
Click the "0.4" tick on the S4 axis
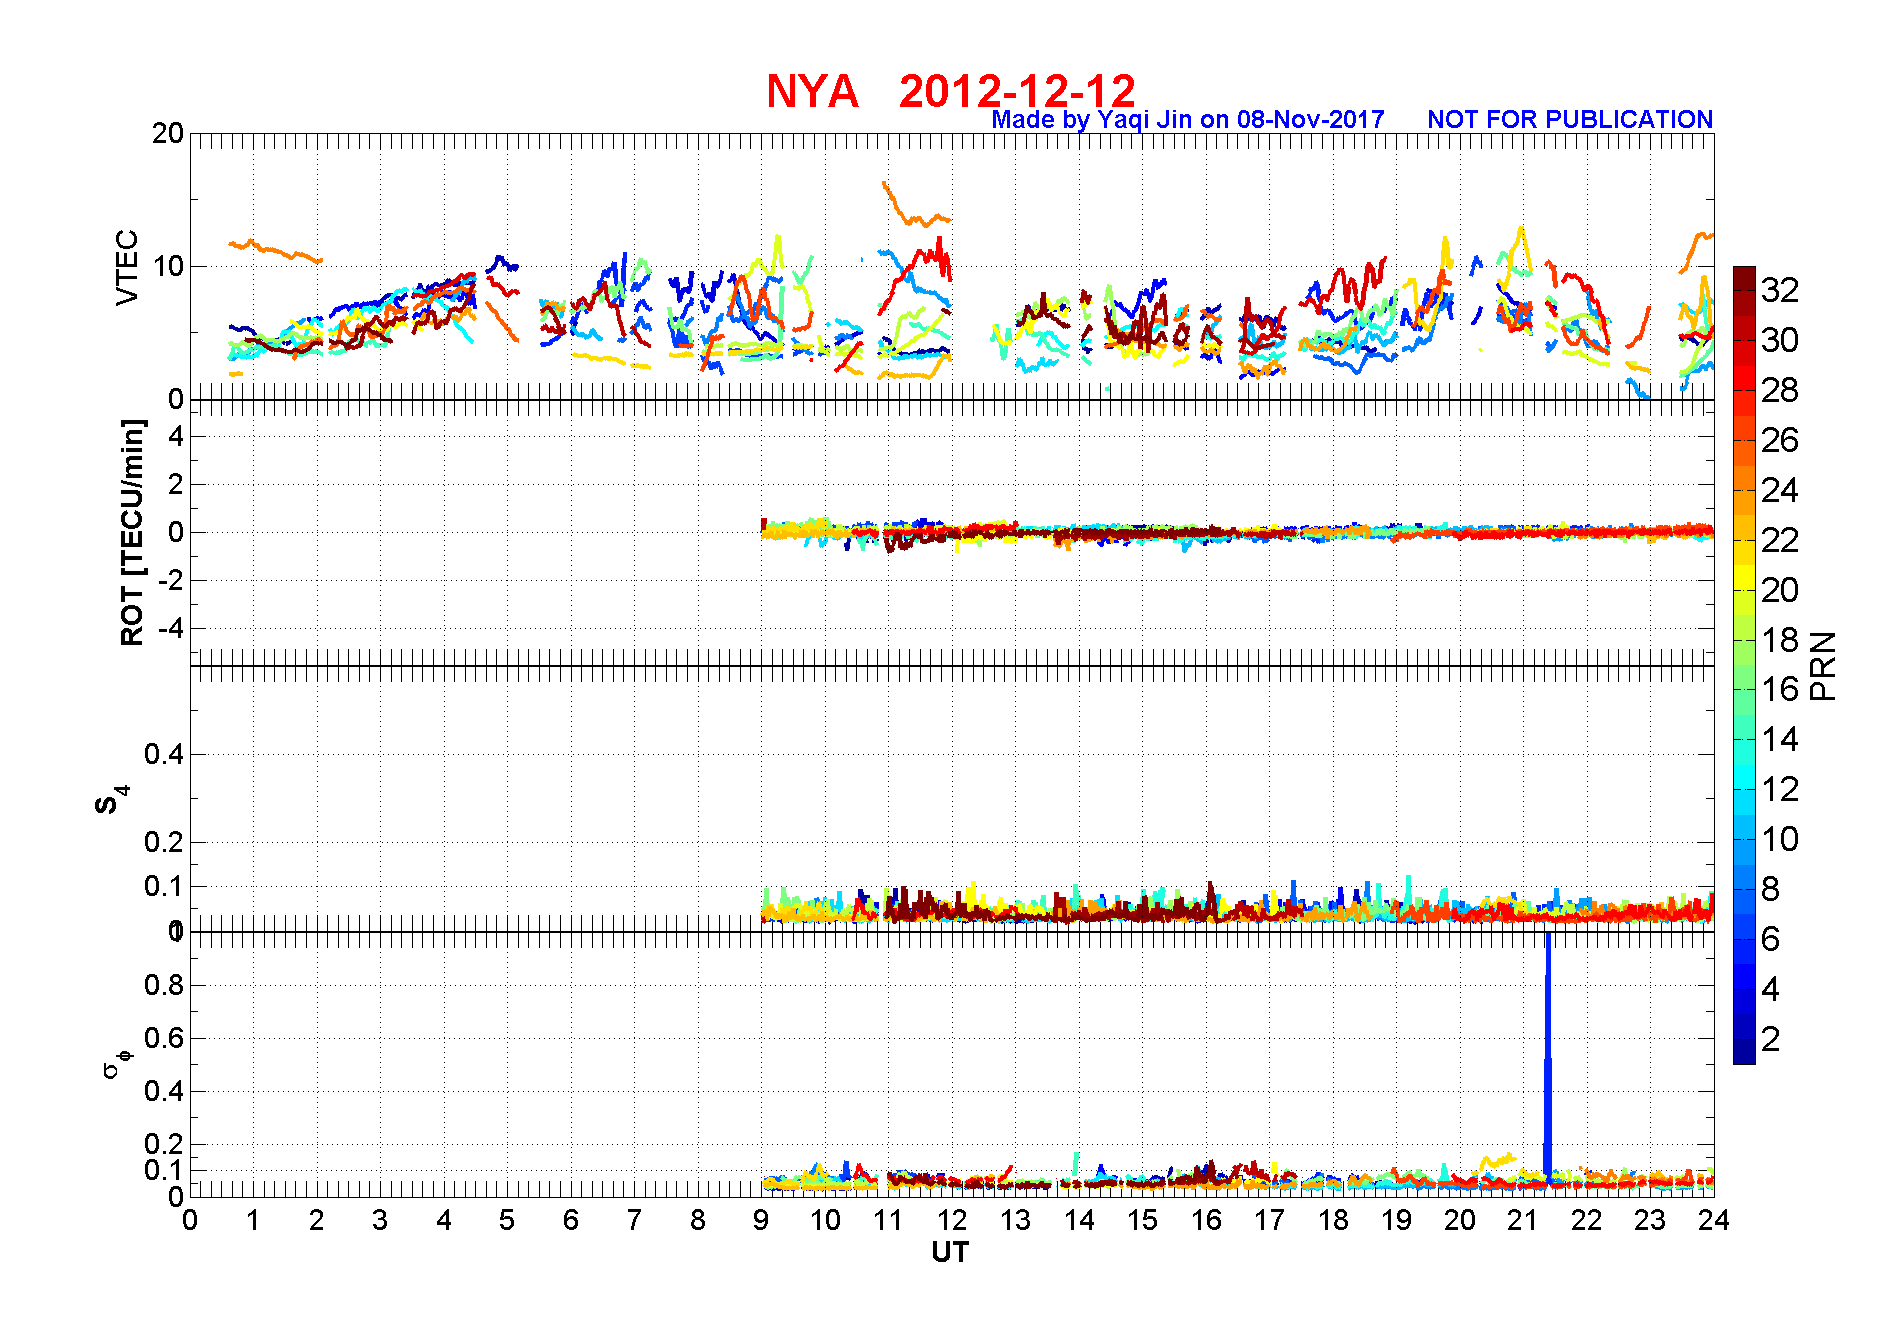point(165,754)
